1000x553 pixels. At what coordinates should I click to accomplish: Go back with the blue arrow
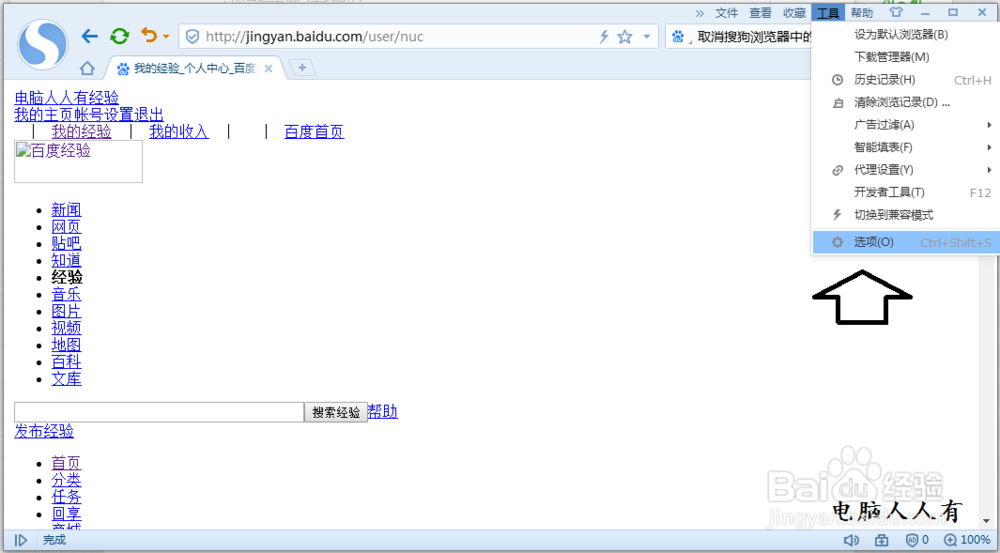point(89,36)
